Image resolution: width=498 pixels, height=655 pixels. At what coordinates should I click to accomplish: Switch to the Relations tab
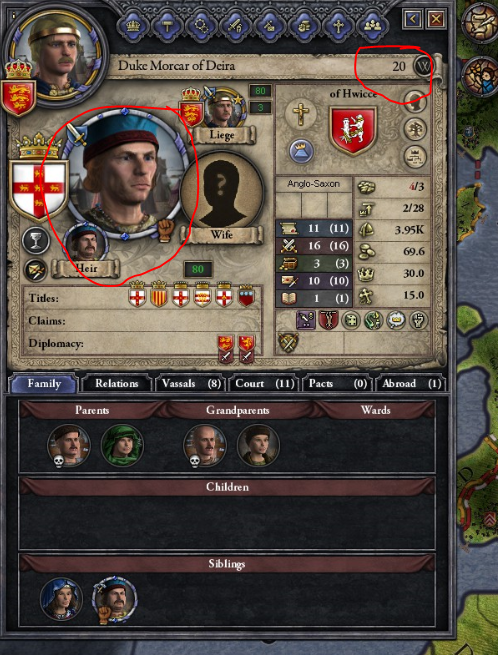(x=117, y=383)
